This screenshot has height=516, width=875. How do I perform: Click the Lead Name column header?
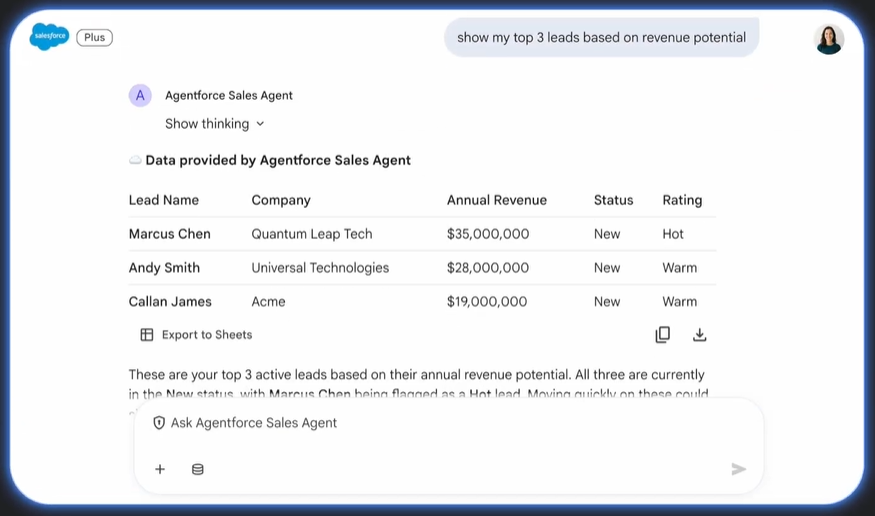coord(164,200)
